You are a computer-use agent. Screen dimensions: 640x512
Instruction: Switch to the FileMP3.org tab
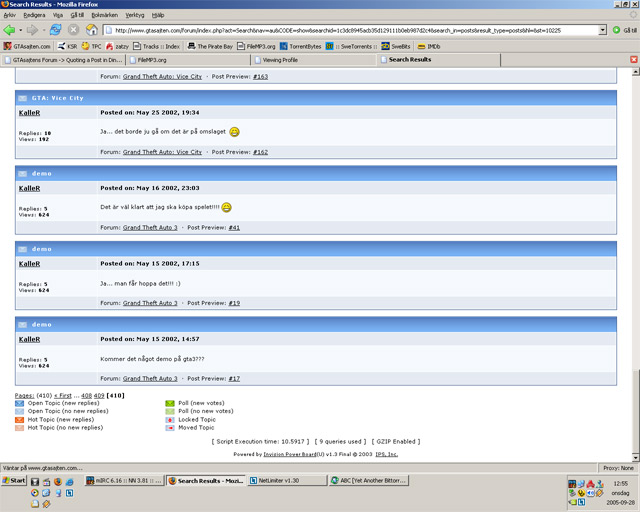(x=188, y=60)
